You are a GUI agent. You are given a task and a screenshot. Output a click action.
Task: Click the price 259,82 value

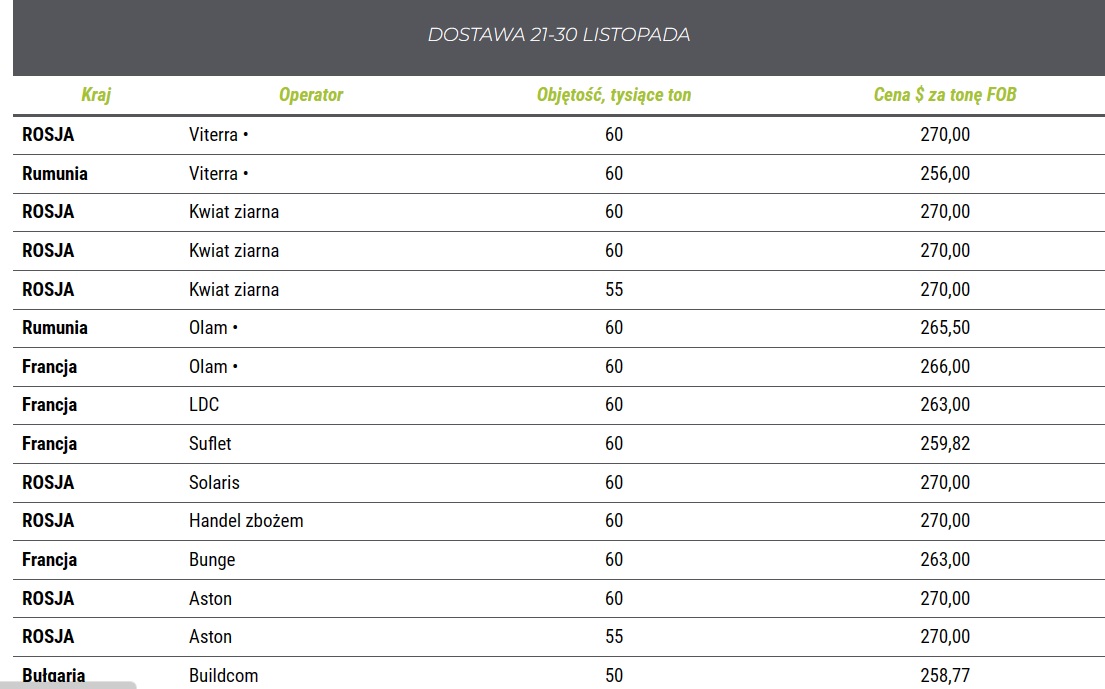(945, 443)
